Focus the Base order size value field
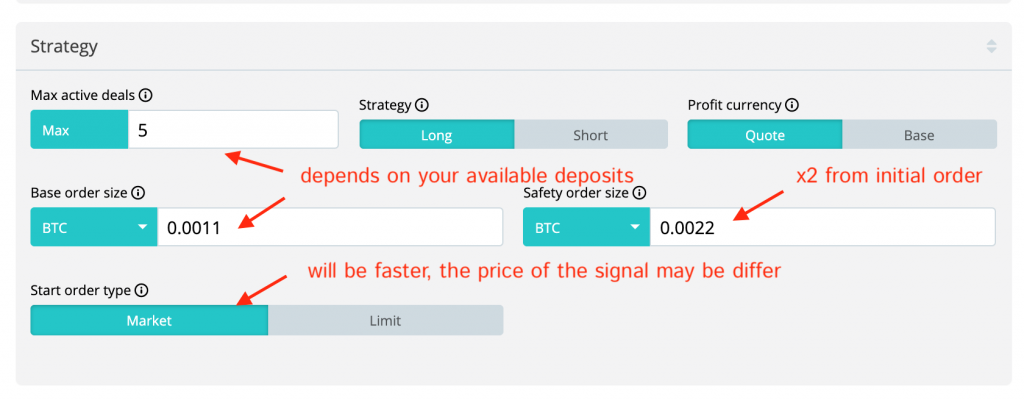 tap(329, 227)
